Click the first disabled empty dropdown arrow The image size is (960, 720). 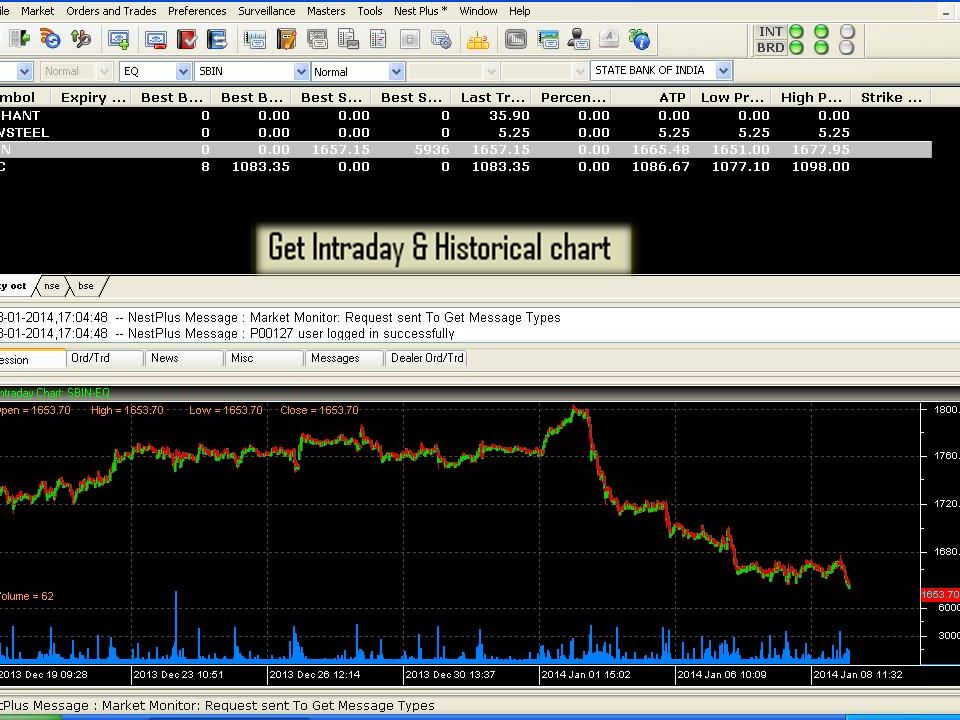click(x=490, y=72)
